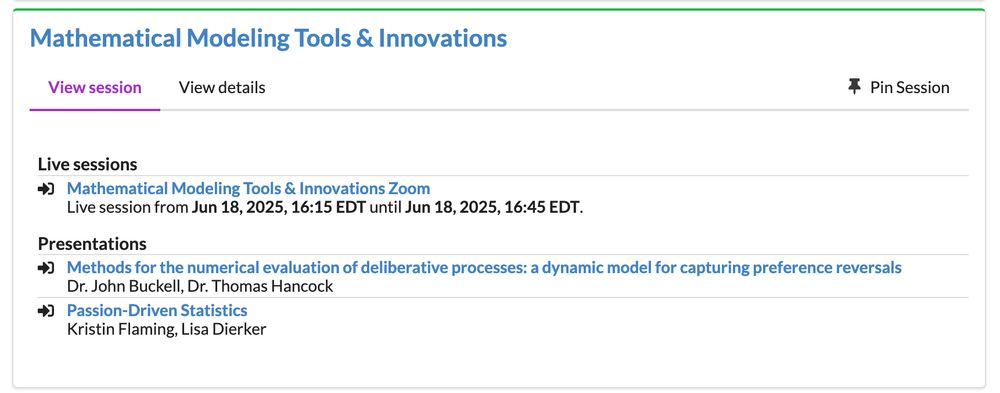Join the Mathematical Modeling Tools & Innovations Zoom link
This screenshot has height=393, width=1000.
pos(249,188)
